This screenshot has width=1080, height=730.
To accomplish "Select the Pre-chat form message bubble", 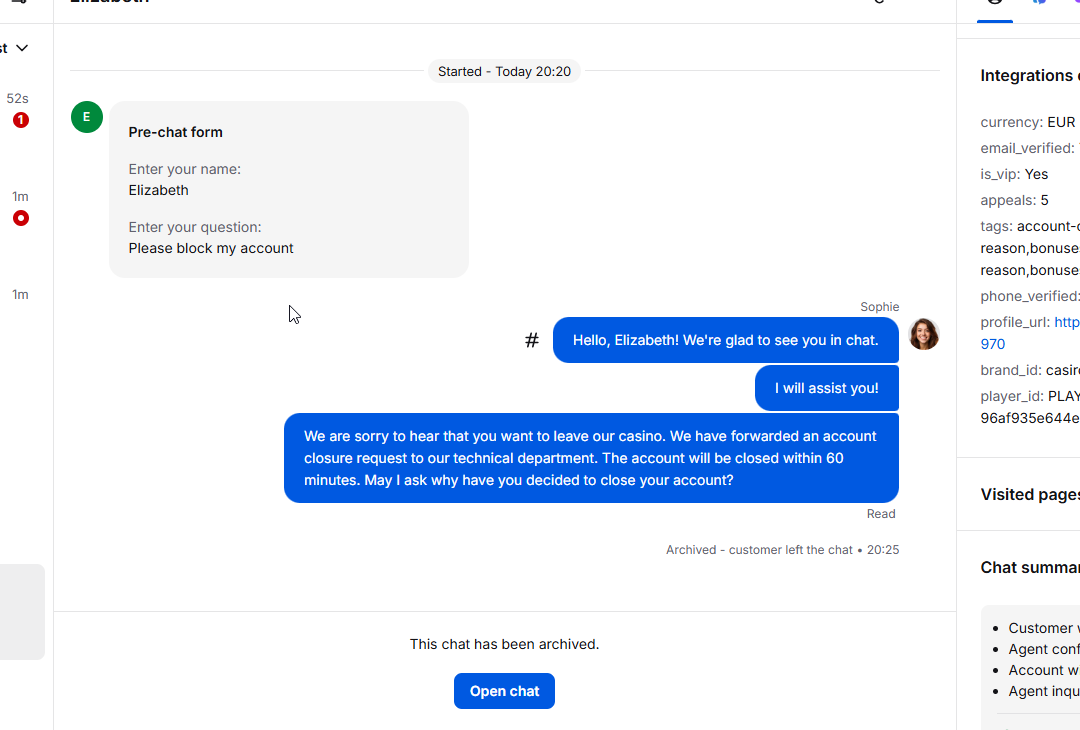I will [x=288, y=189].
